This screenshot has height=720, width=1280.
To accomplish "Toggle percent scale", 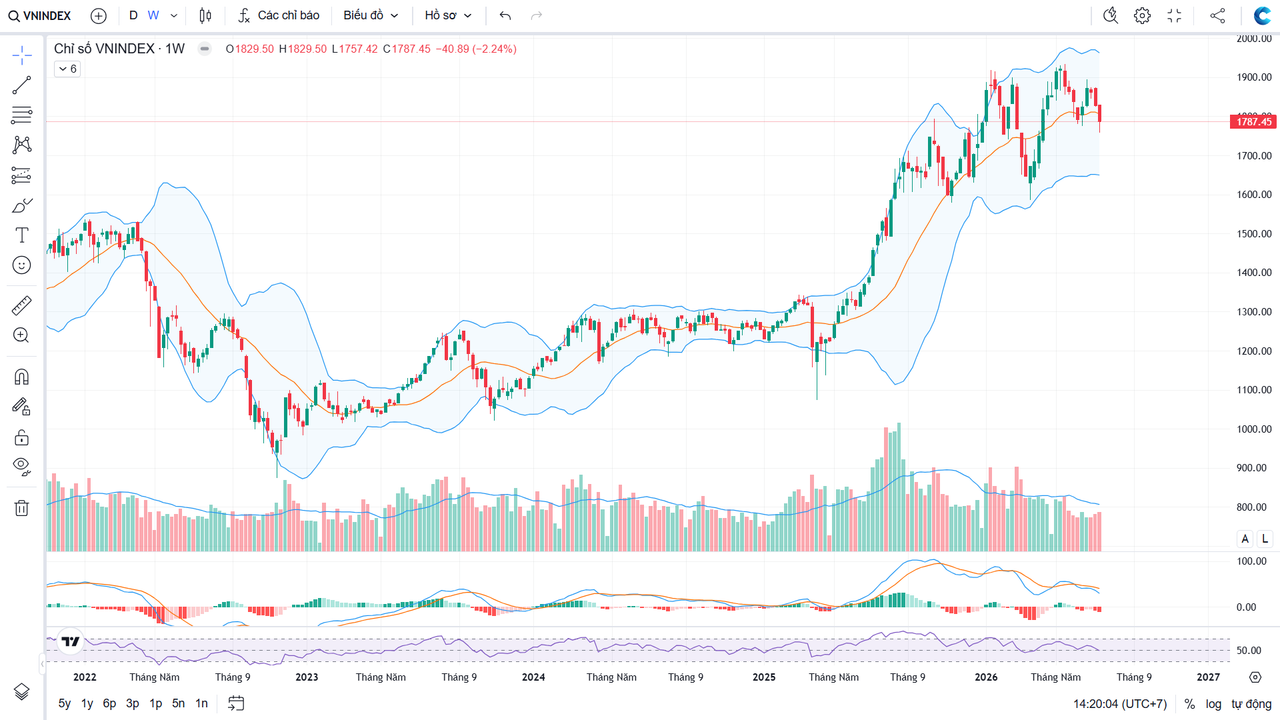I will 1189,704.
